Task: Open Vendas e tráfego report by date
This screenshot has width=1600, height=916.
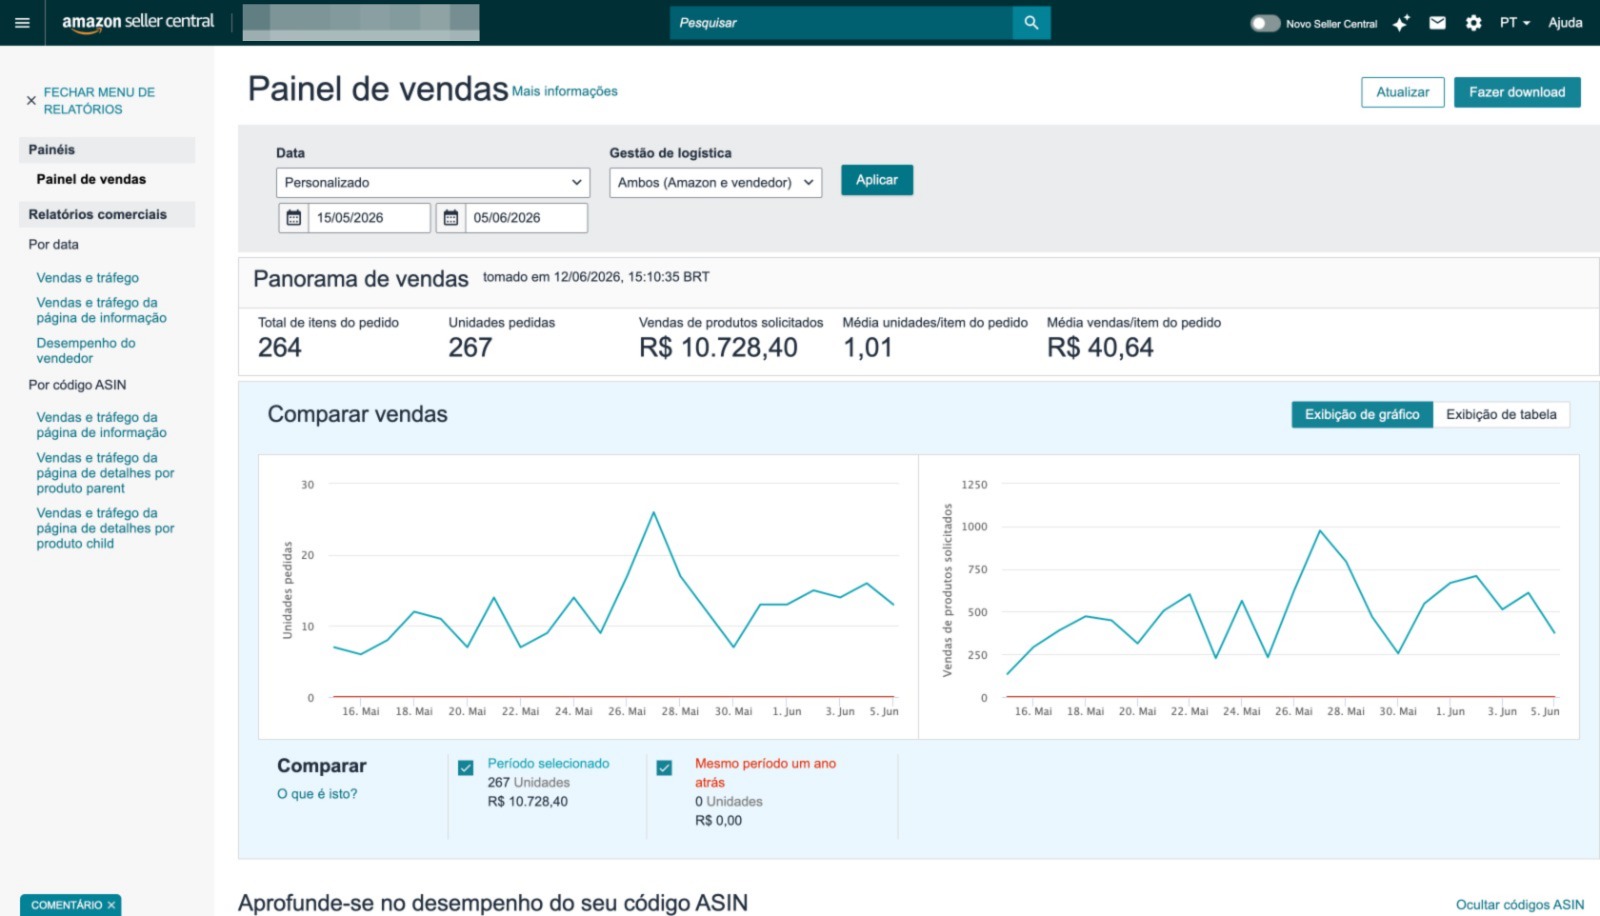Action: pyautogui.click(x=88, y=278)
